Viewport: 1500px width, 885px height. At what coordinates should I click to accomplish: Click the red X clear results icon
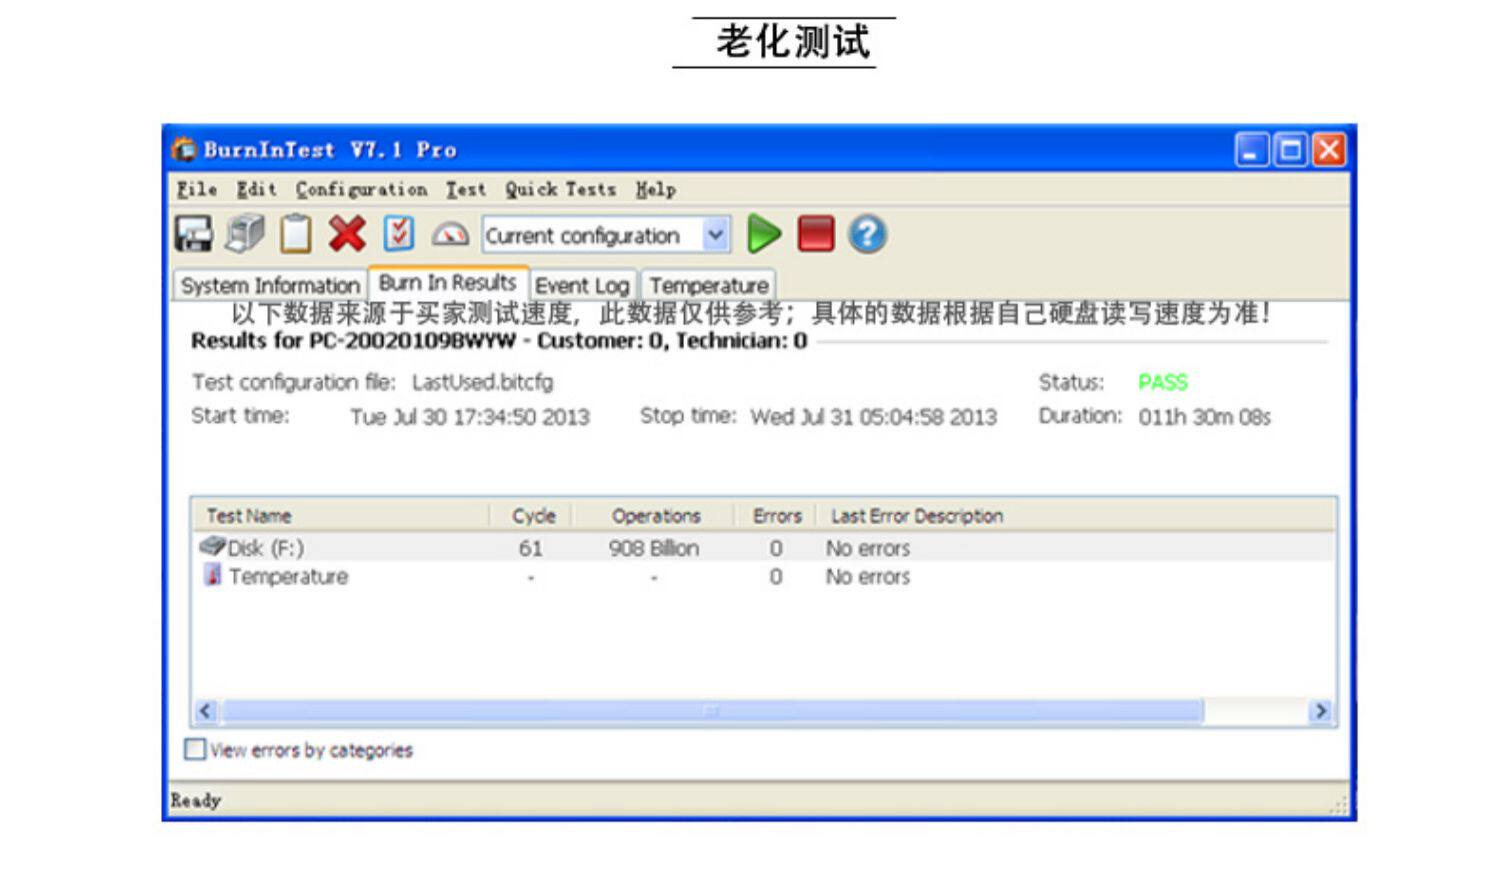[347, 234]
